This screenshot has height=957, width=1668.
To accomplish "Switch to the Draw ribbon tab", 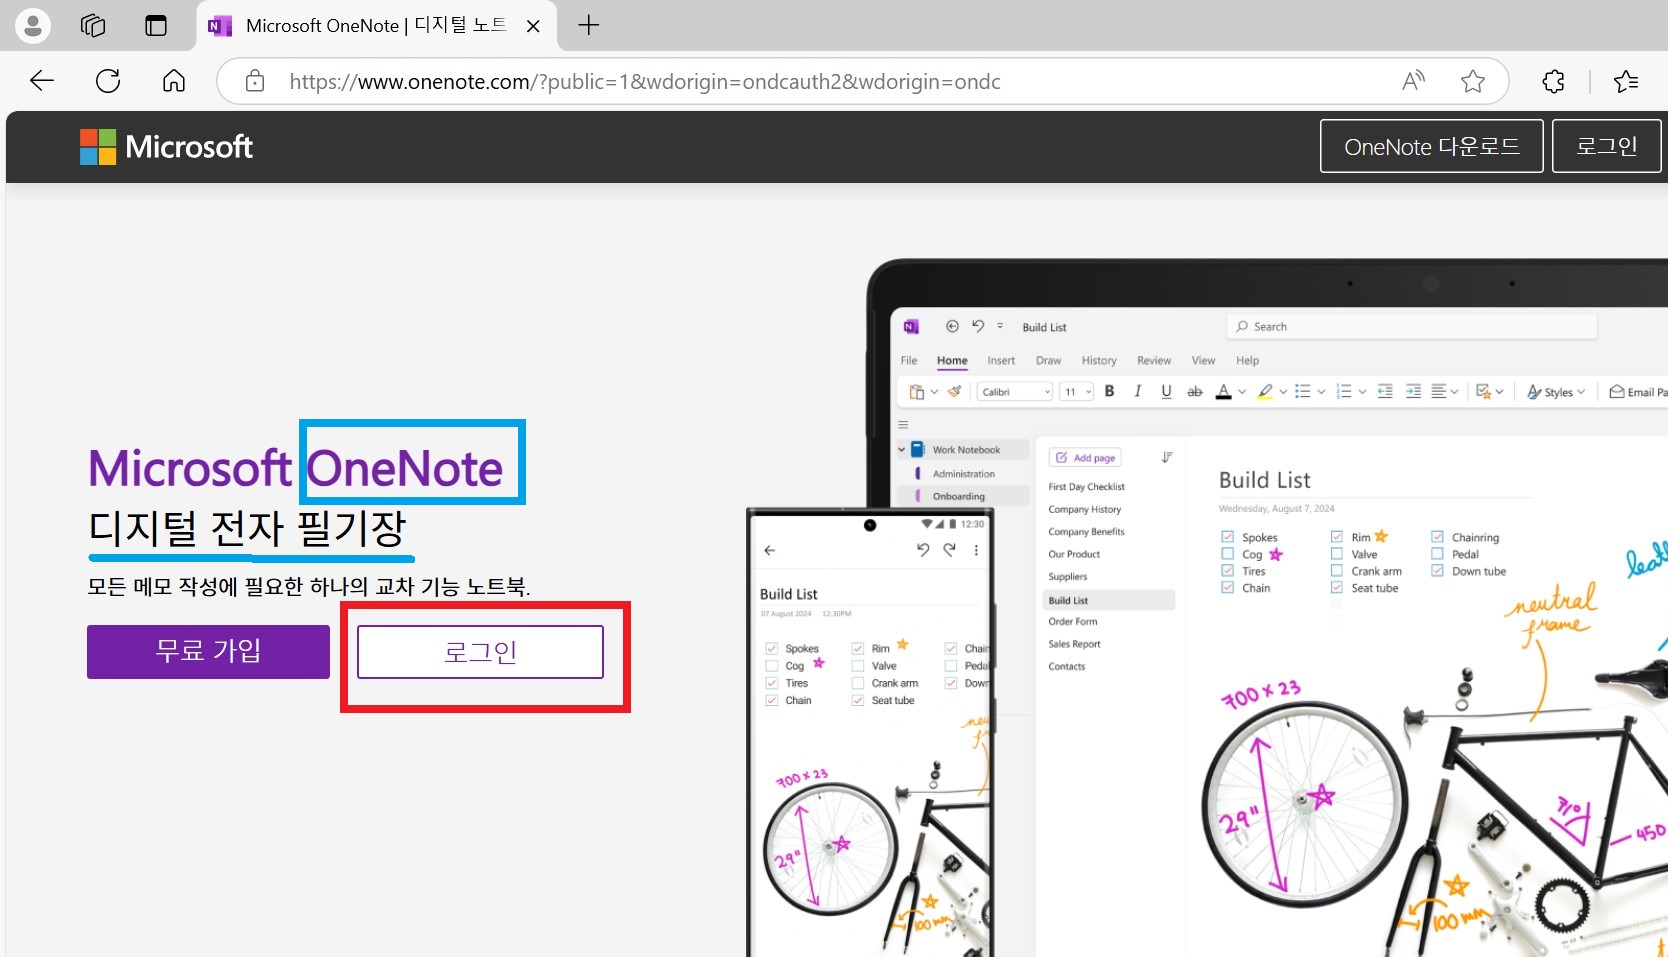I will click(1048, 360).
